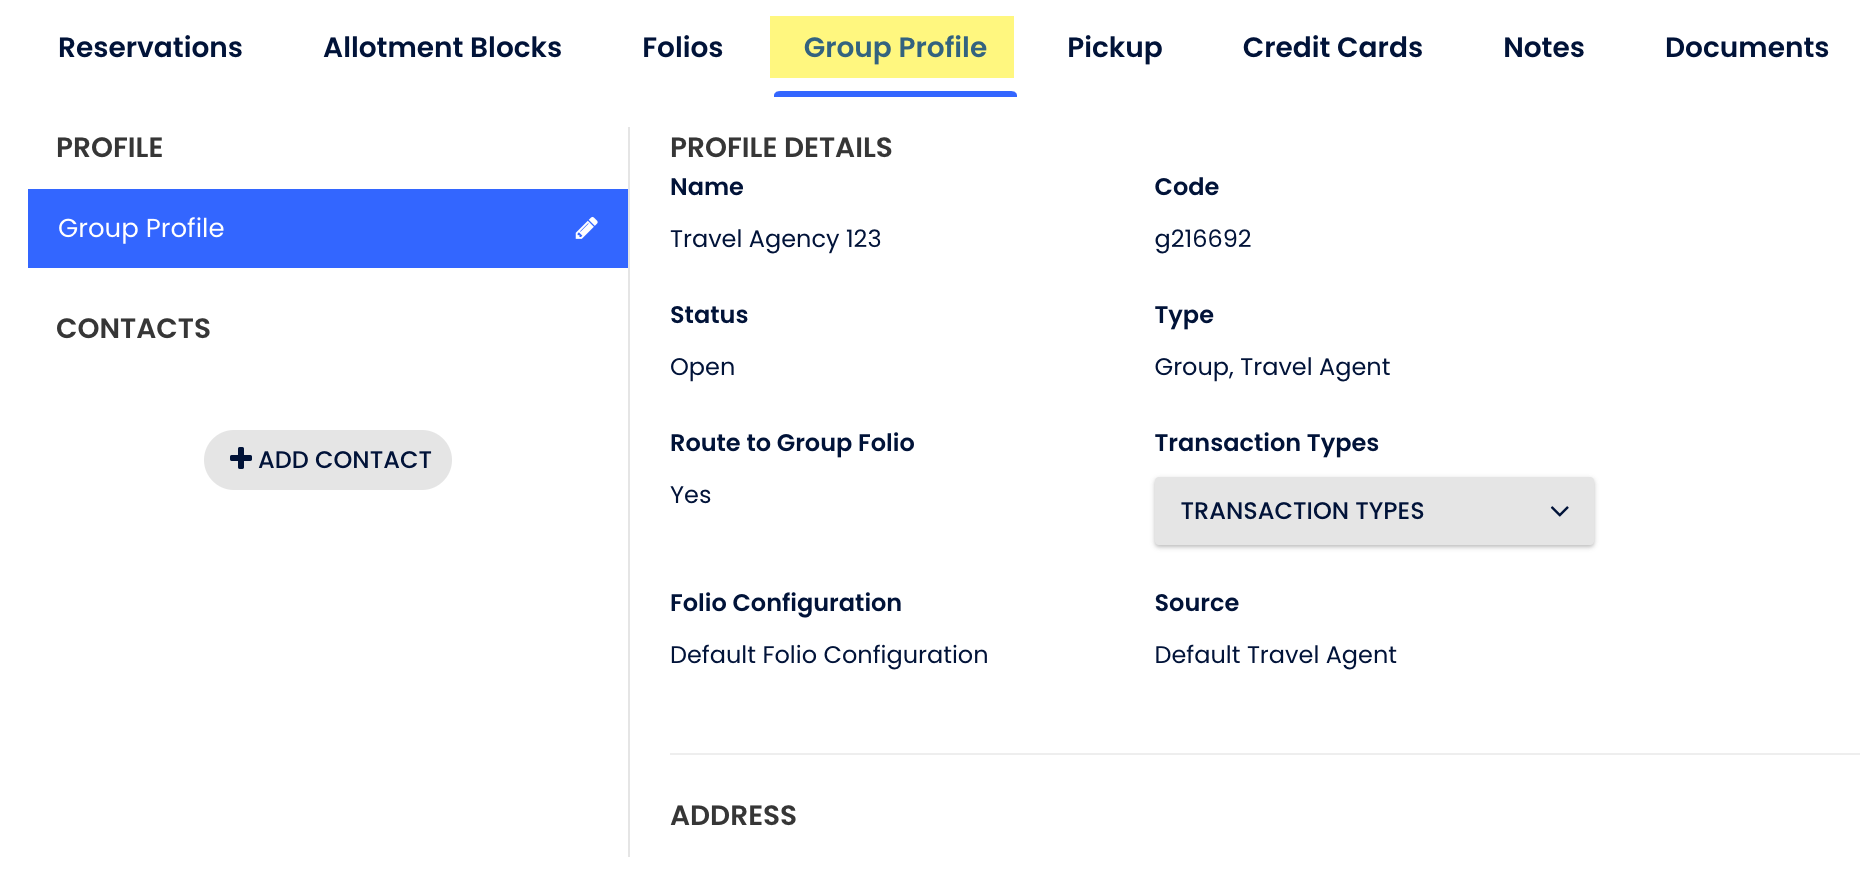Click the Address section heading
This screenshot has height=880, width=1860.
[733, 815]
